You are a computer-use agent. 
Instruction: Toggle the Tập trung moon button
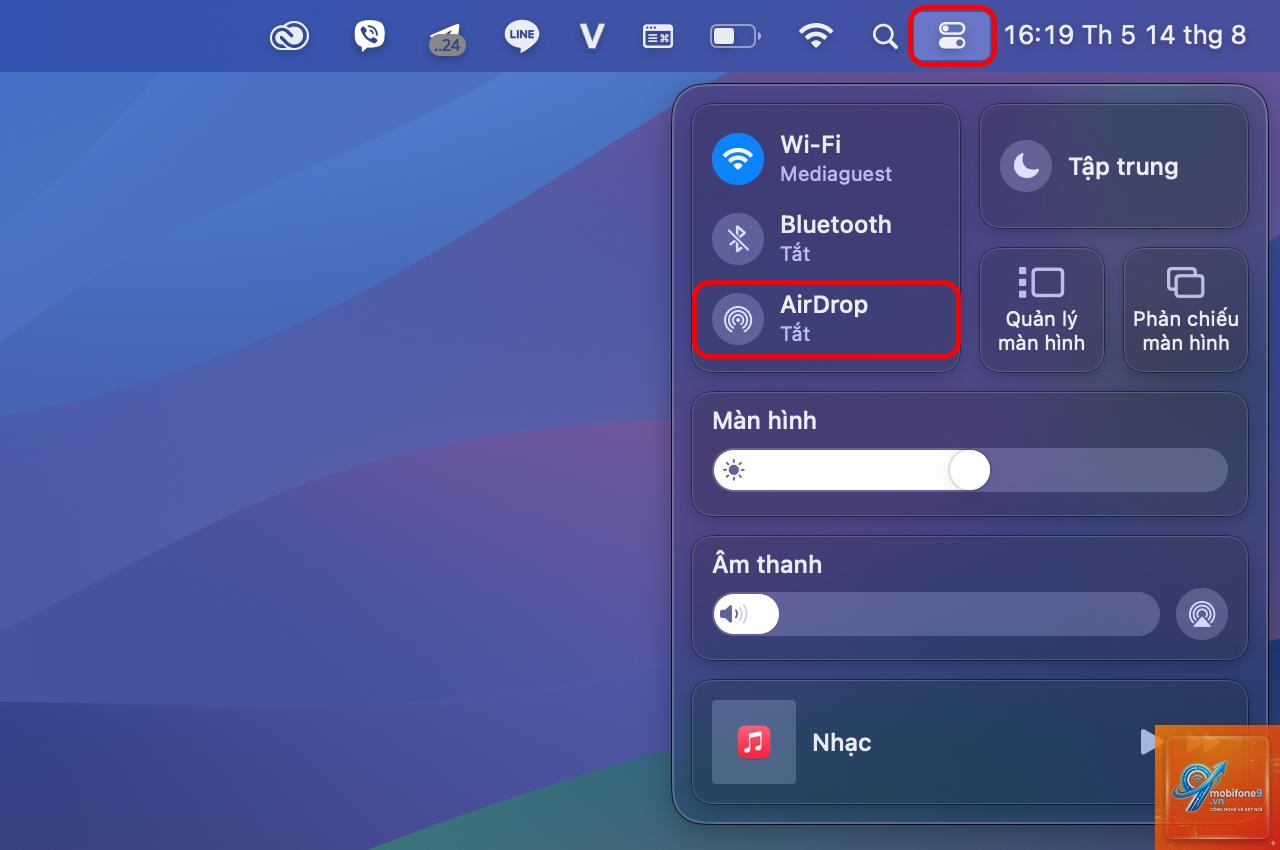[x=1026, y=166]
